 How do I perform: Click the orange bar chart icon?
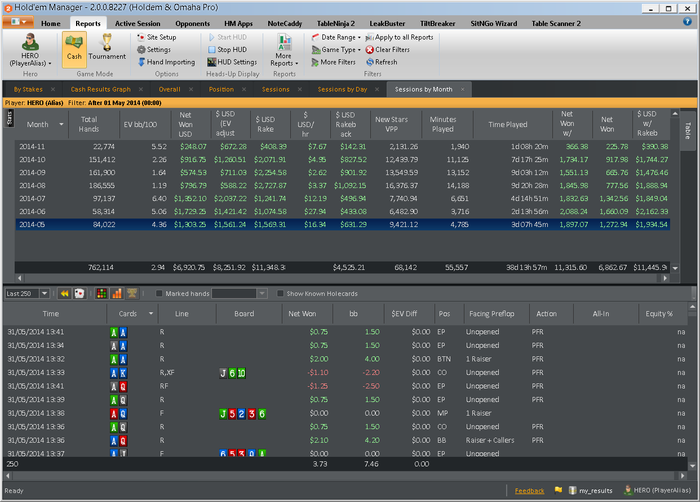pyautogui.click(x=117, y=293)
